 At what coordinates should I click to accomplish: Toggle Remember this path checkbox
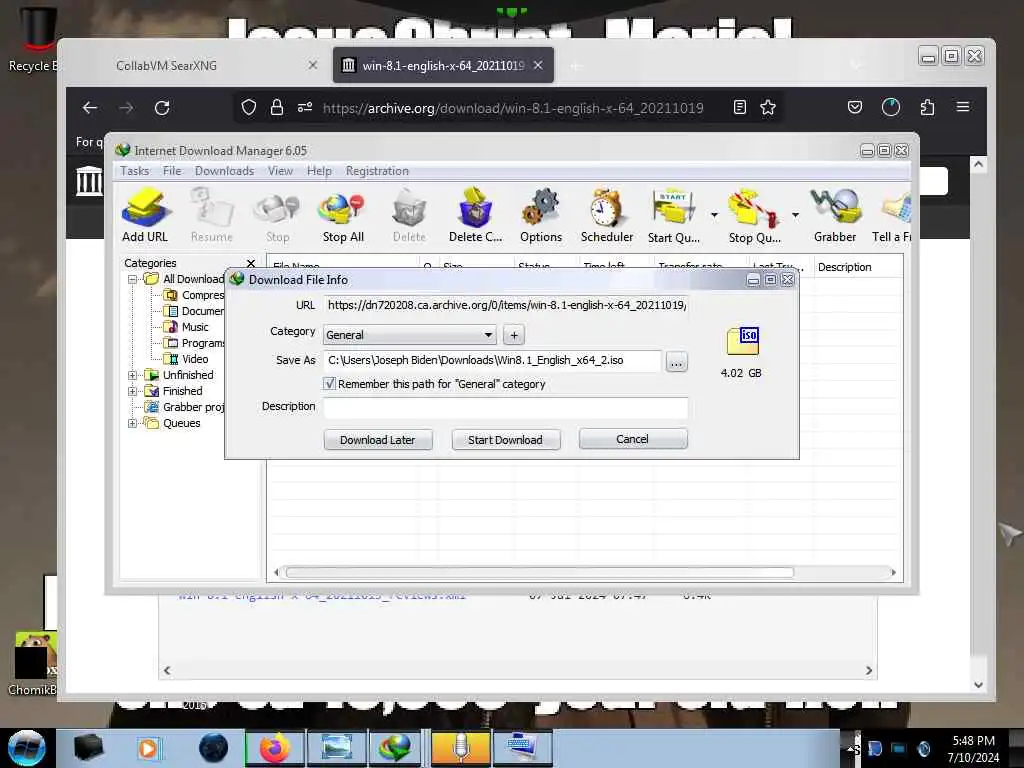tap(329, 384)
